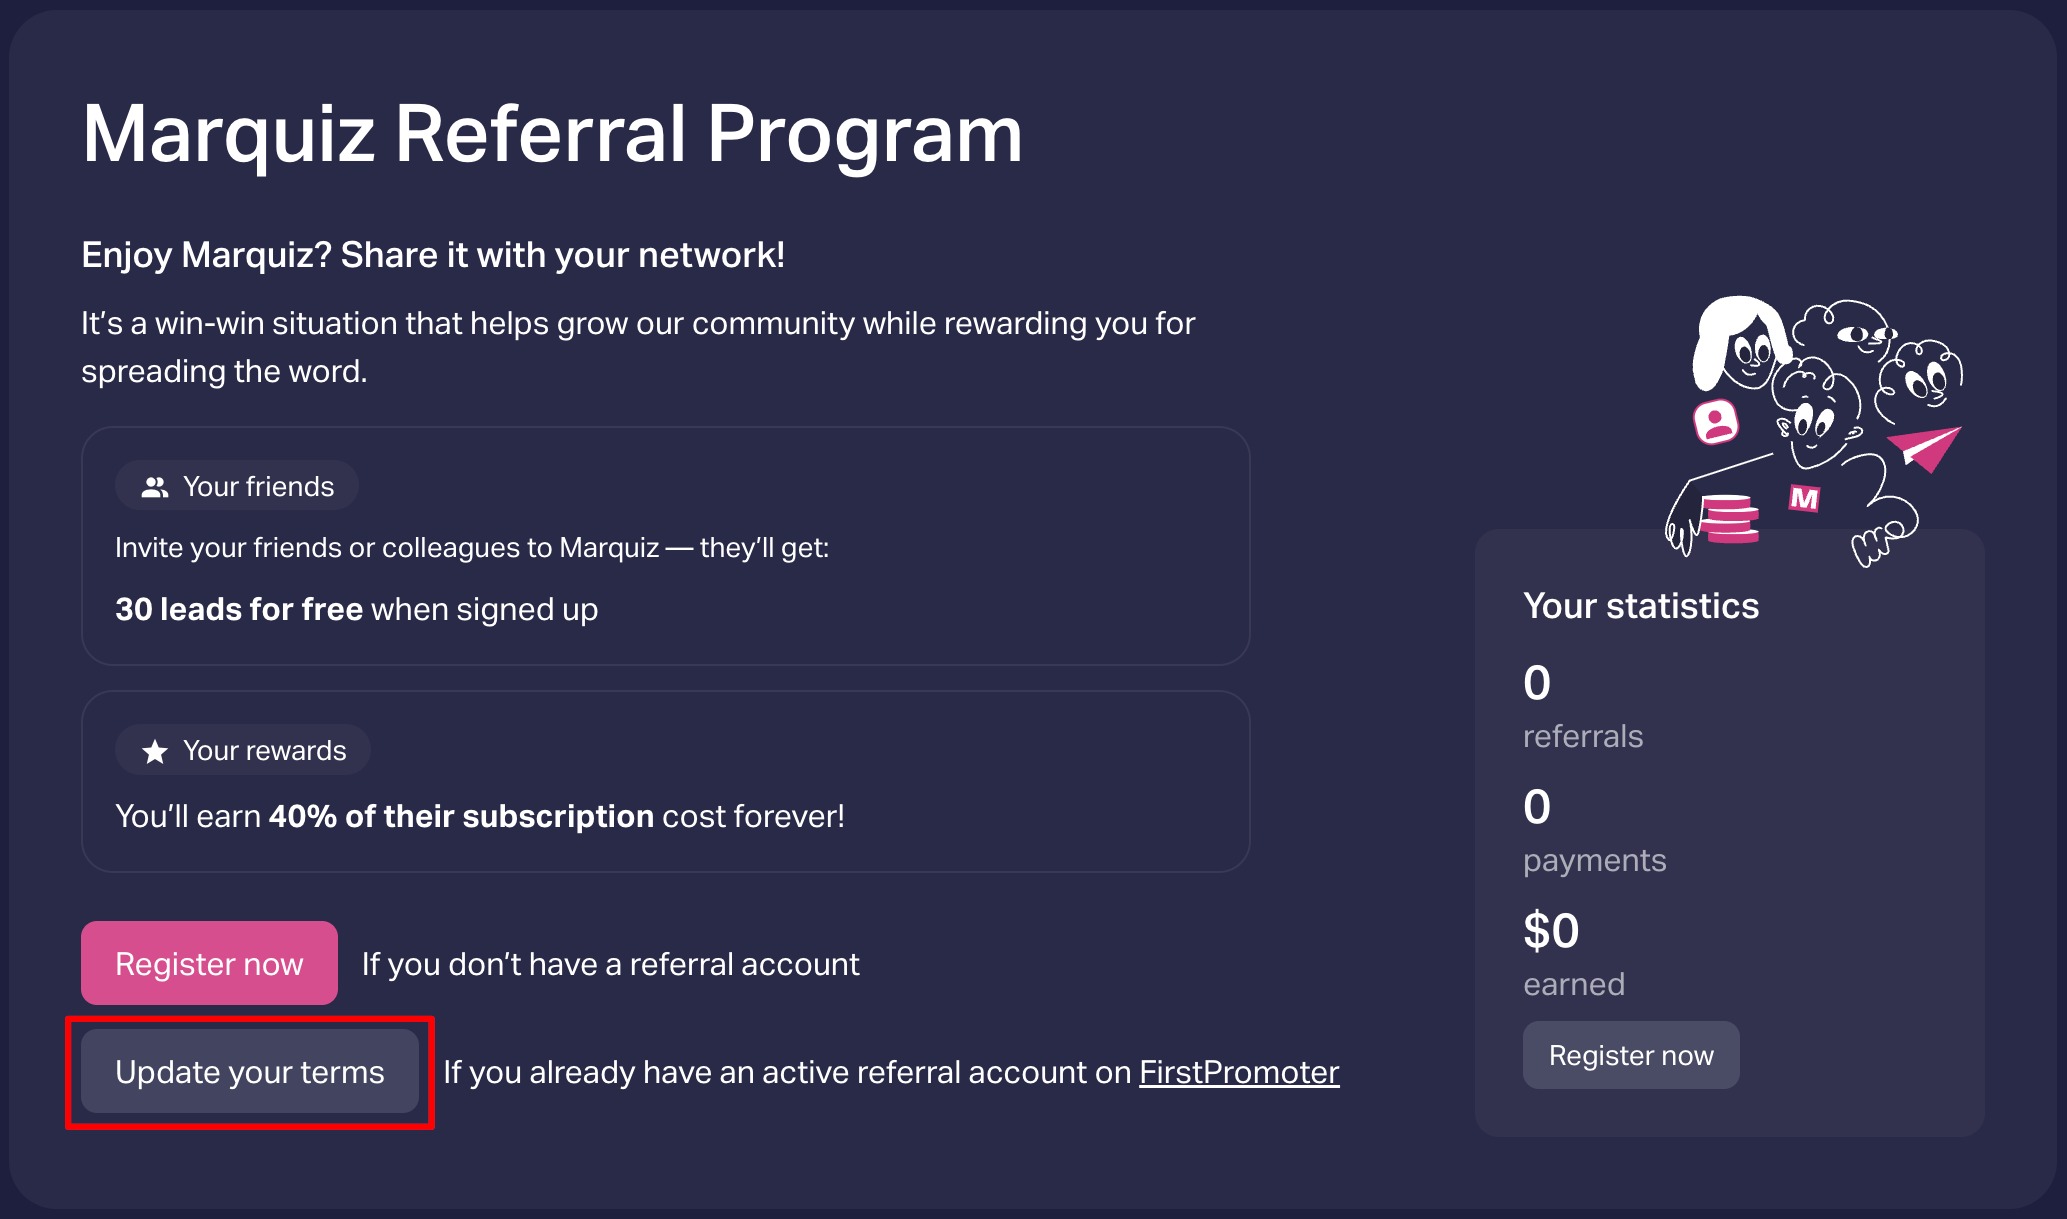Click Register now under Your statistics
The height and width of the screenshot is (1219, 2067).
click(x=1630, y=1055)
